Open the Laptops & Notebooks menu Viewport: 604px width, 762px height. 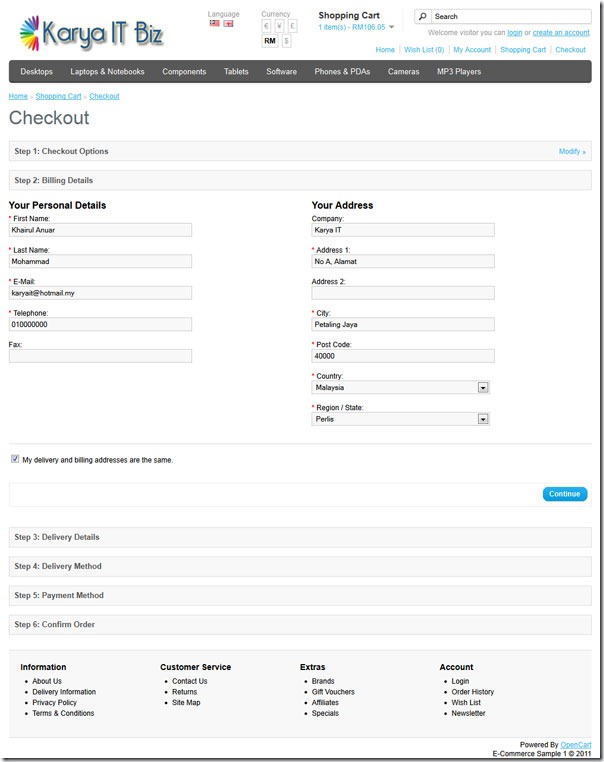[x=107, y=71]
